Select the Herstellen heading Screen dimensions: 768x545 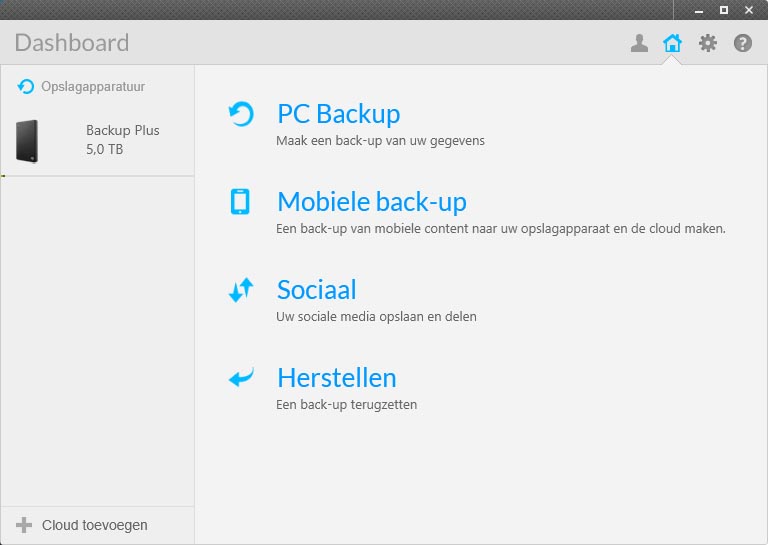(x=336, y=378)
